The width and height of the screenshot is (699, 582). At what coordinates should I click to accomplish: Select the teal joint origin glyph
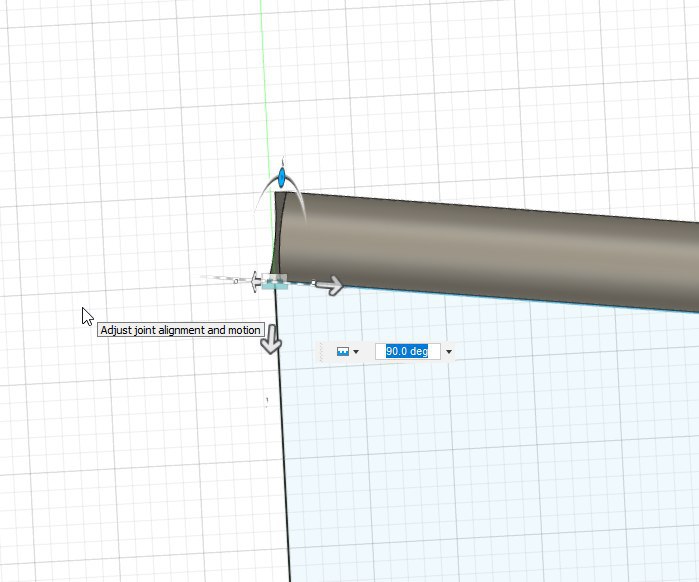tap(275, 282)
